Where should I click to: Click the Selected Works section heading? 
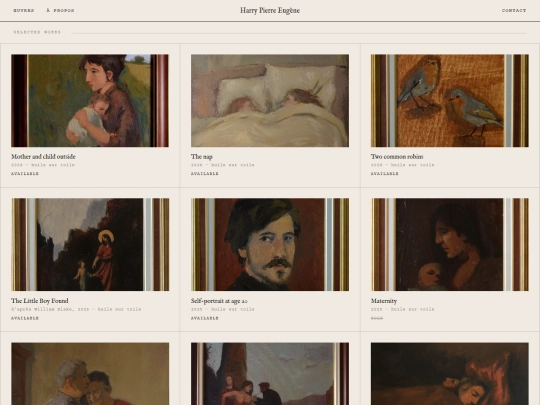point(37,32)
